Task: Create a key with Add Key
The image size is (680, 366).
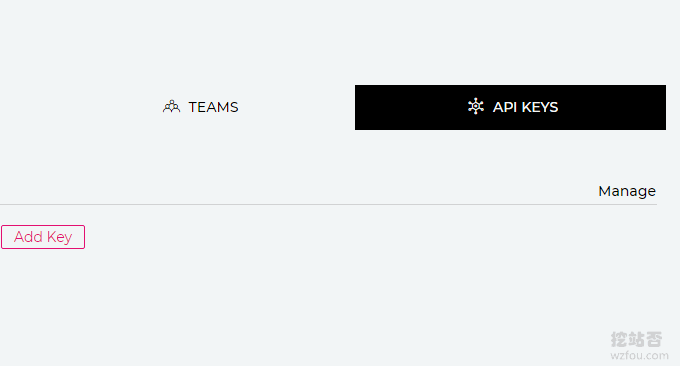Action: click(x=43, y=237)
